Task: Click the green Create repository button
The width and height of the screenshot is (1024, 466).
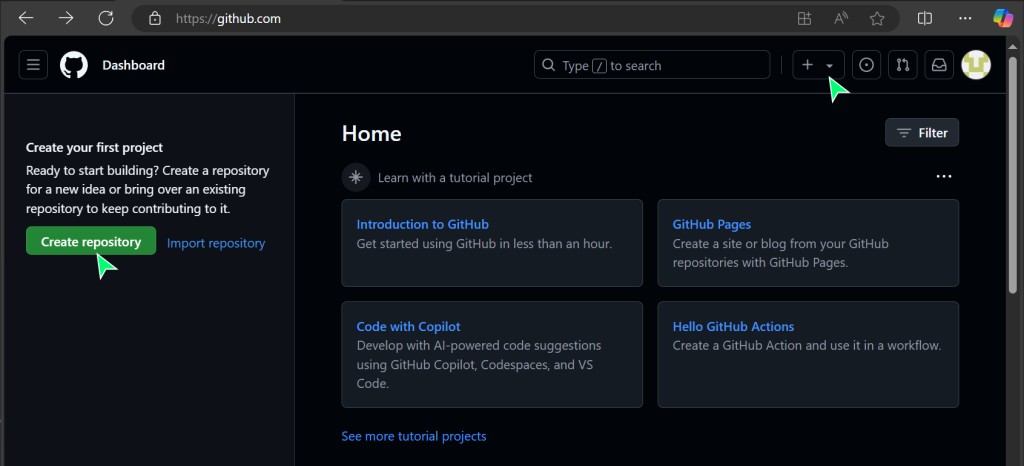Action: (91, 241)
